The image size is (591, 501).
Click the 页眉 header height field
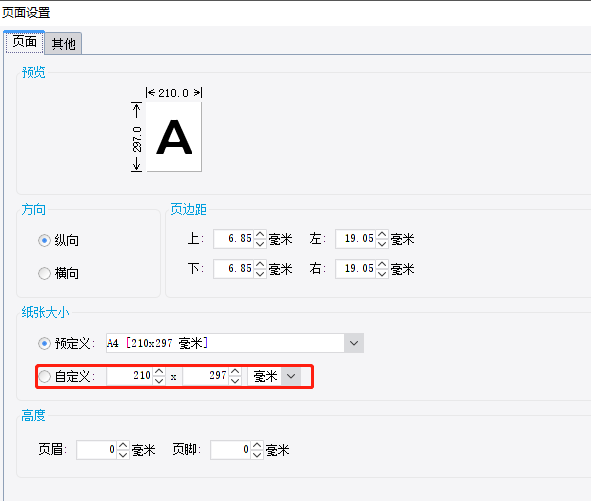coord(96,450)
